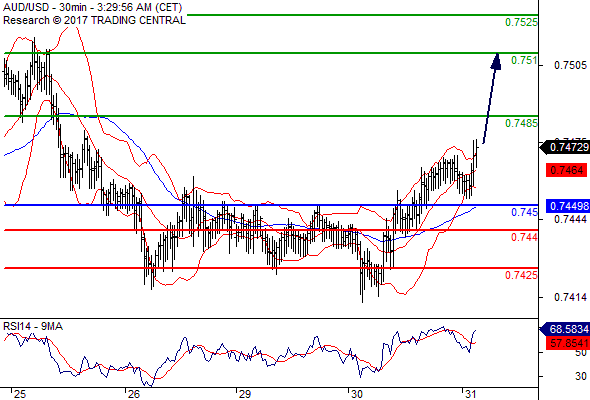Image resolution: width=590 pixels, height=400 pixels.
Task: Click the green 0.7485 resistance label
Action: 521,123
